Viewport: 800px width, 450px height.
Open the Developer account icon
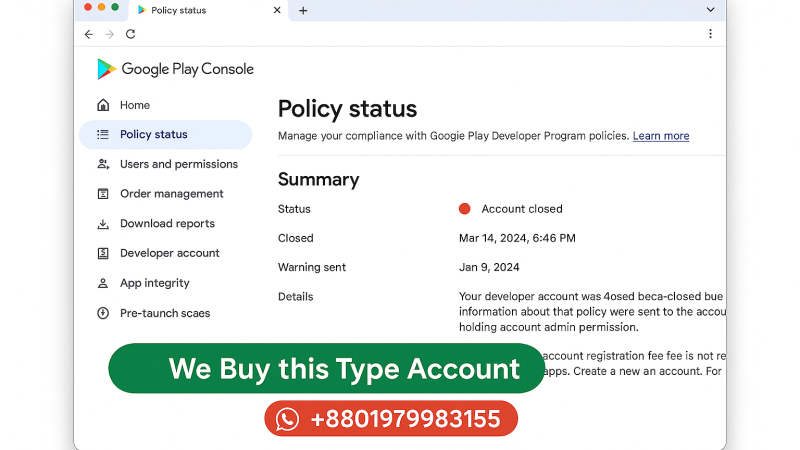click(x=103, y=253)
